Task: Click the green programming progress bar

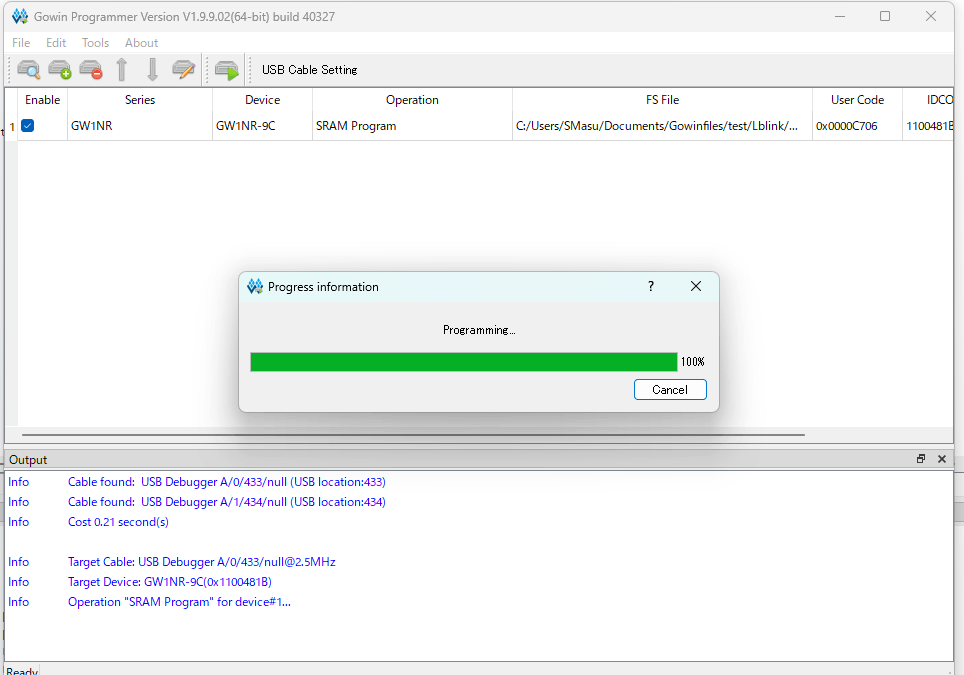Action: (x=464, y=361)
